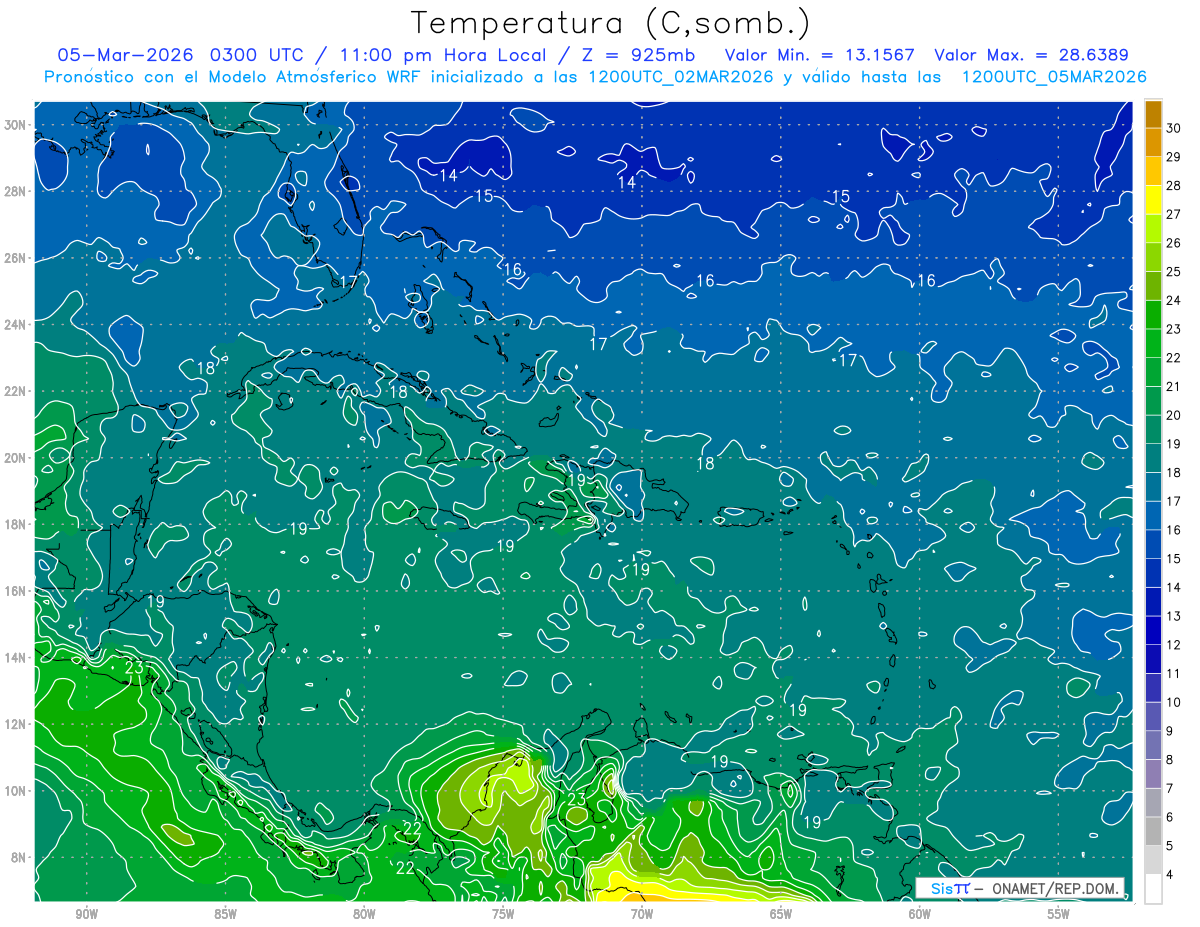Image resolution: width=1200 pixels, height=927 pixels.
Task: Click the latitude label "10N"
Action: click(16, 791)
